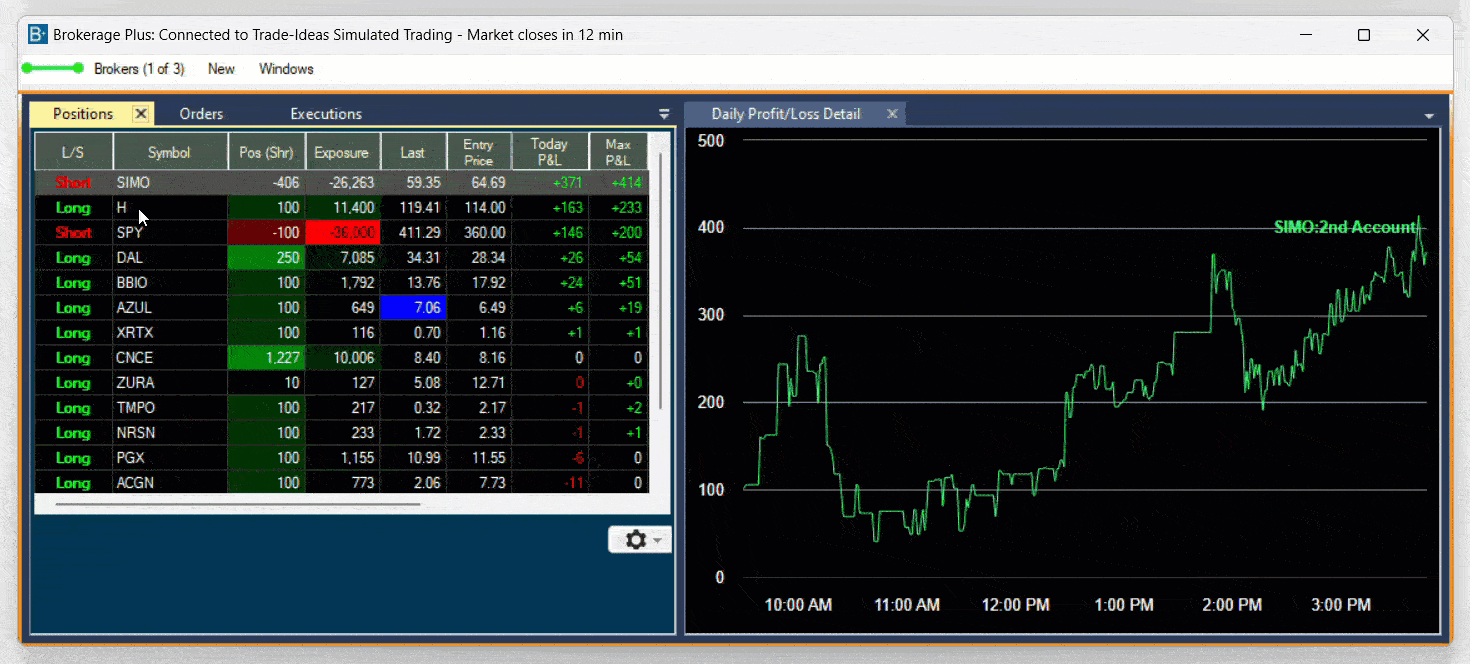1470x664 pixels.
Task: Close the Daily Profit/Loss Detail tab
Action: [x=892, y=114]
